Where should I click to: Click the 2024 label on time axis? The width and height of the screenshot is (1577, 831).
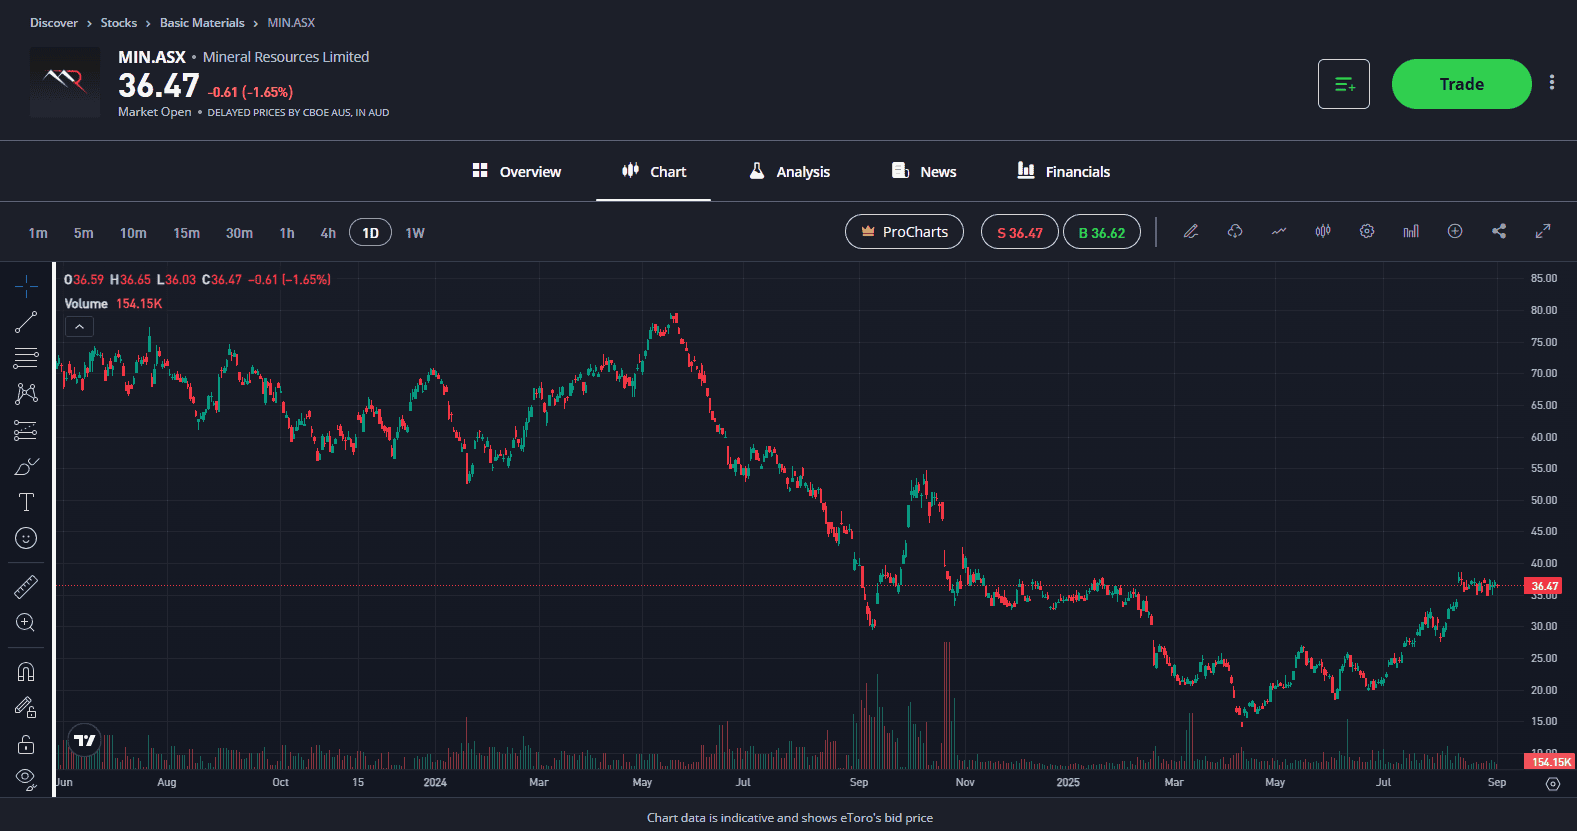[435, 782]
